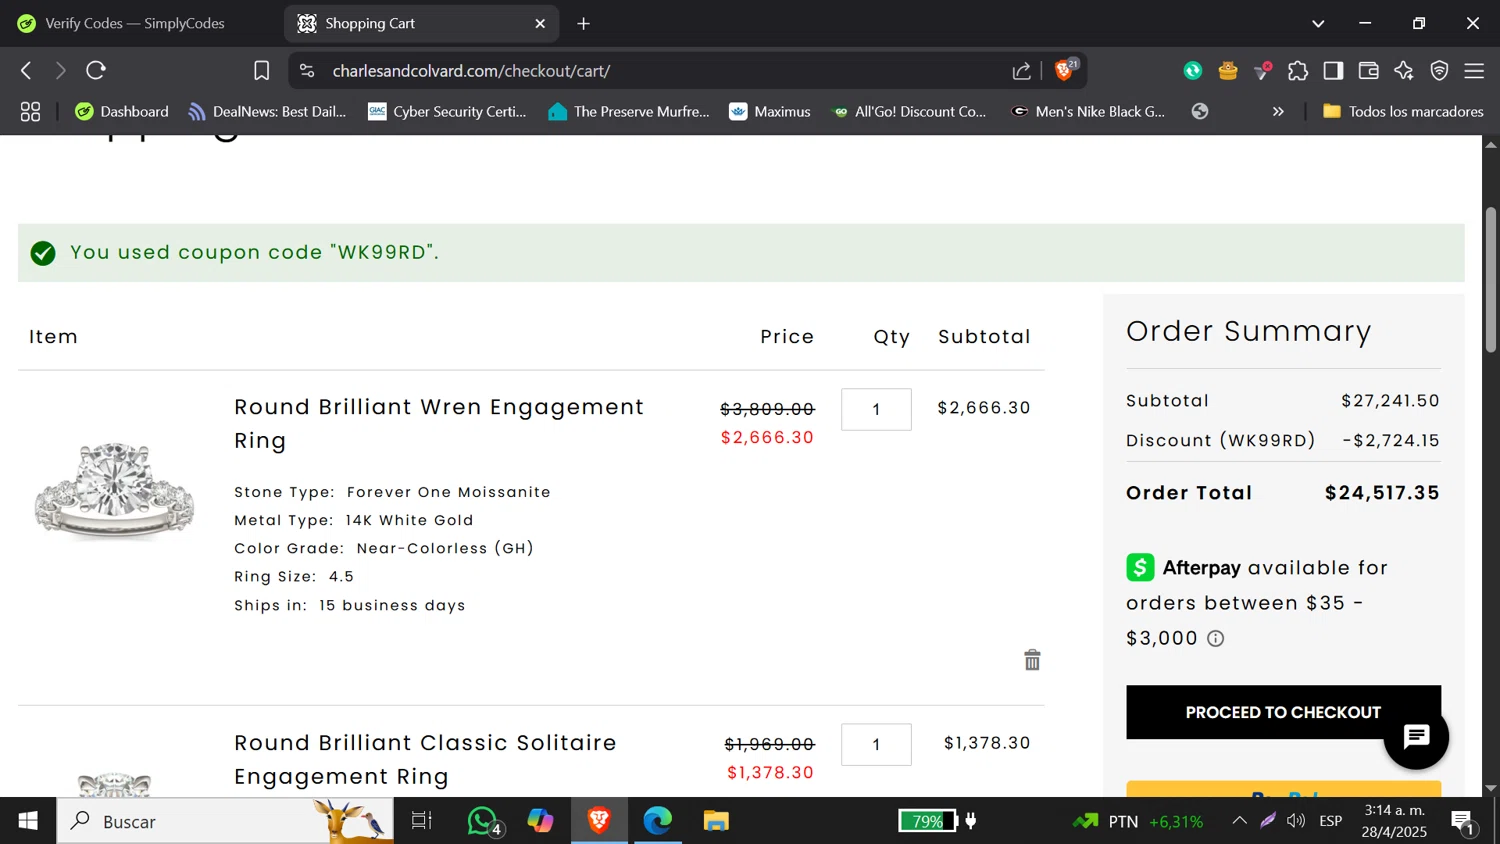Open the Extensions puzzle icon
The height and width of the screenshot is (844, 1500).
point(1298,71)
